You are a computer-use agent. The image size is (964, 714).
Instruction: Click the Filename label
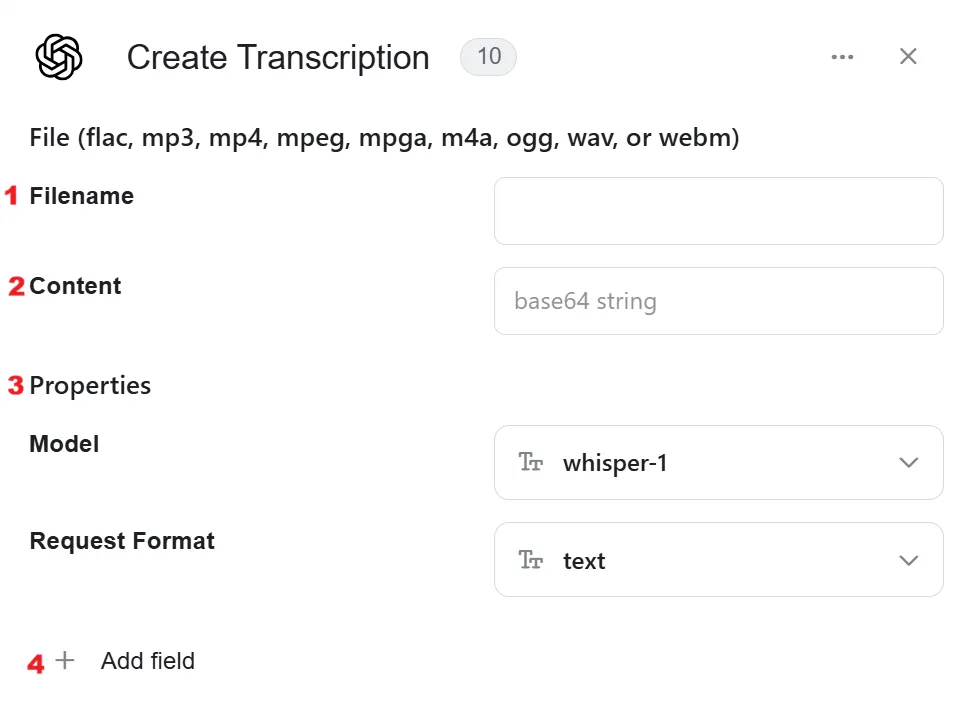[82, 196]
